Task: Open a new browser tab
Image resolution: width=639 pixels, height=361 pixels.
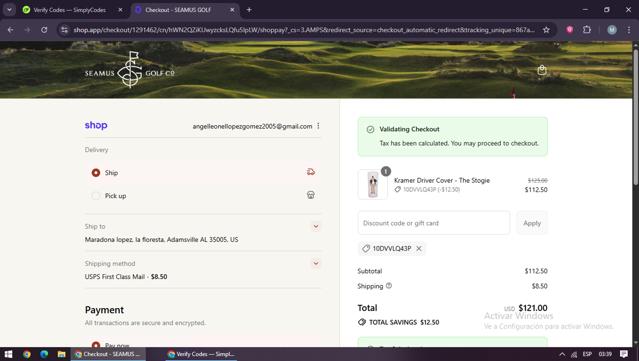Action: point(249,10)
